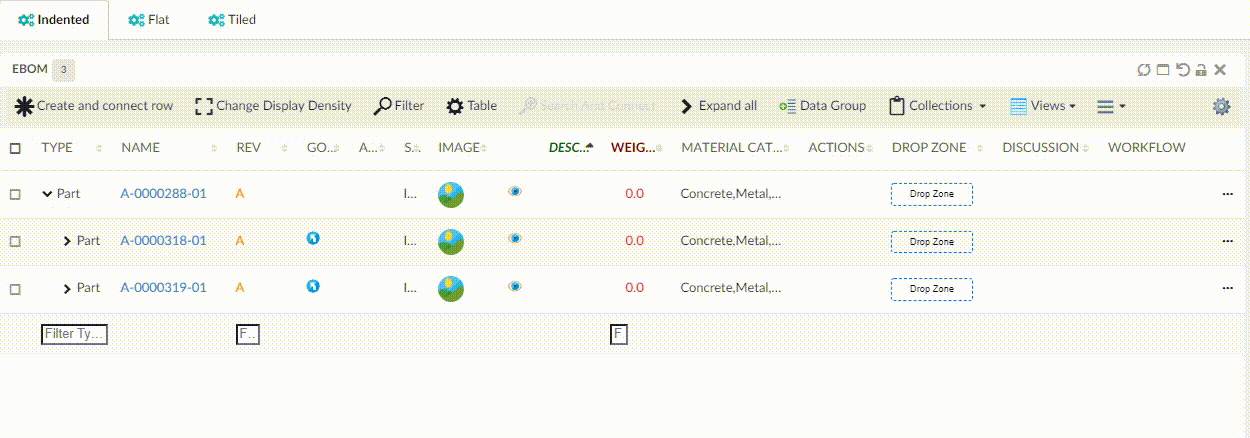Click the Filter magnifier tool

coord(398,106)
